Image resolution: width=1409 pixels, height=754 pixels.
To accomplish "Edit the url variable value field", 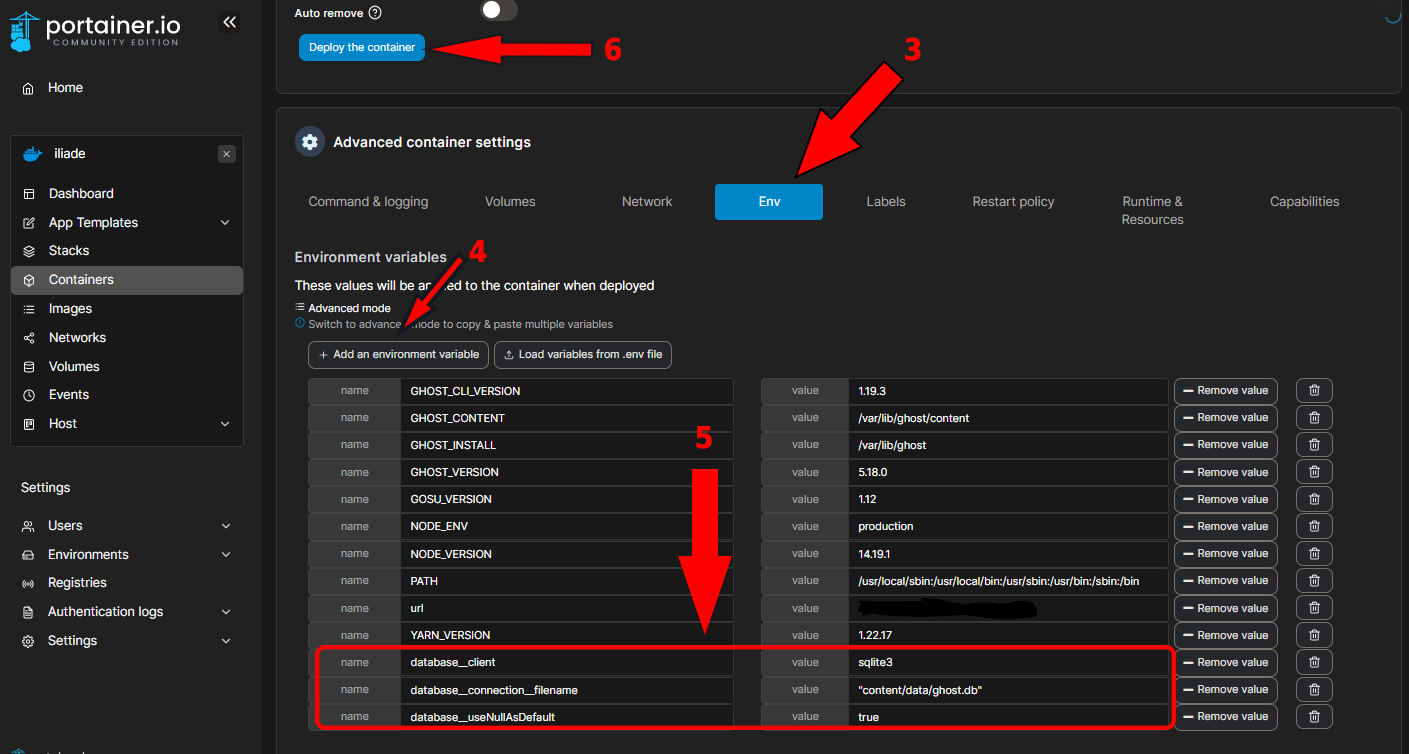I will click(1008, 608).
